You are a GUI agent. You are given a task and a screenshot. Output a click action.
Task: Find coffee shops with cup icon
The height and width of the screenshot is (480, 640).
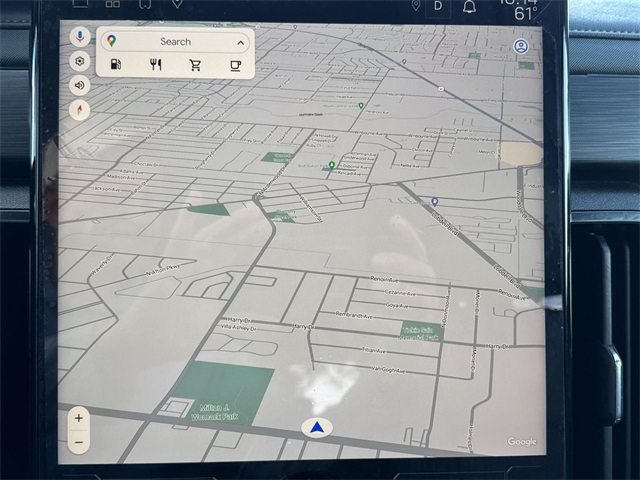pyautogui.click(x=236, y=65)
